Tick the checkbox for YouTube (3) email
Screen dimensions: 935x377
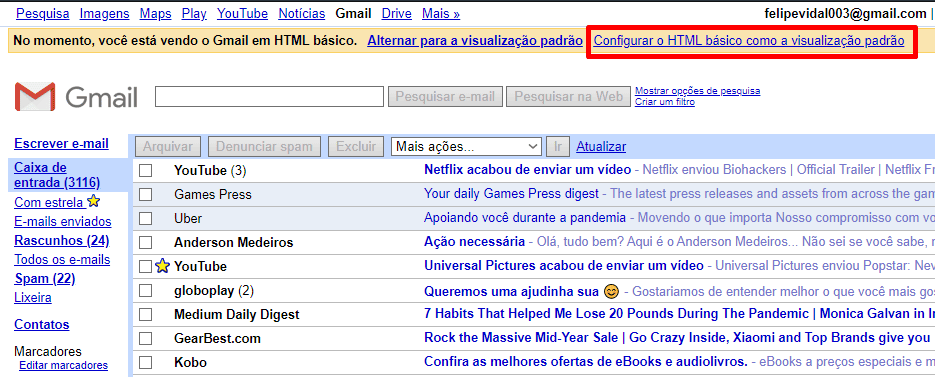(145, 171)
